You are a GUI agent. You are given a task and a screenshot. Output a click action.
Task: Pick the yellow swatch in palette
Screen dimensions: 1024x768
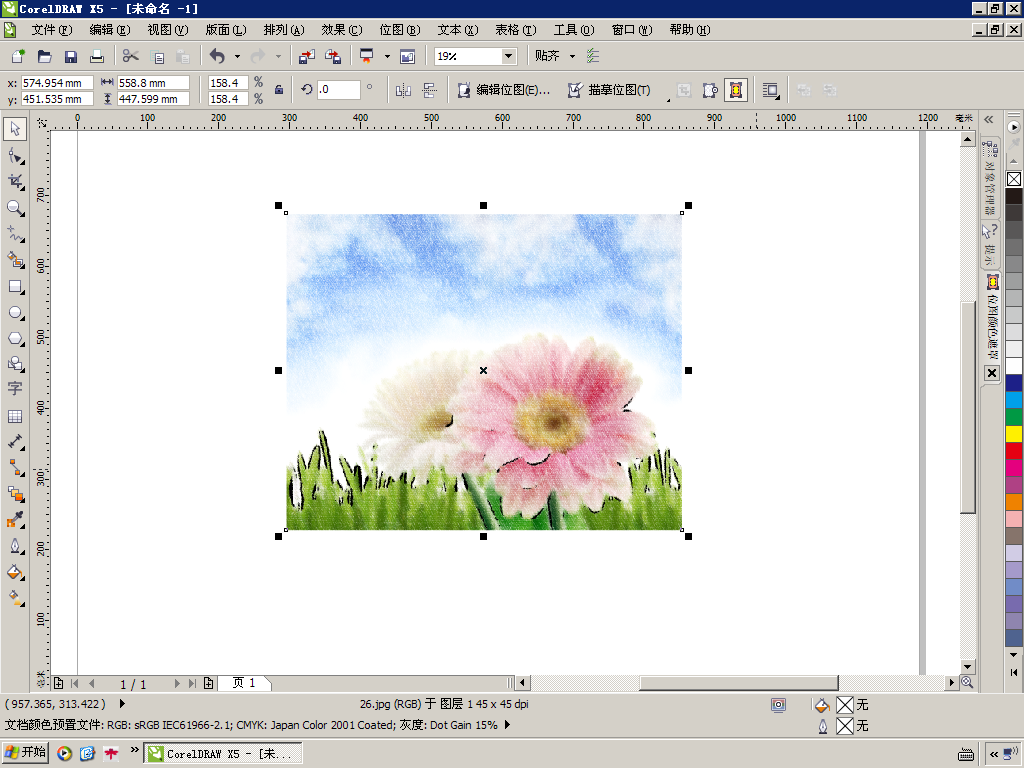click(1014, 434)
